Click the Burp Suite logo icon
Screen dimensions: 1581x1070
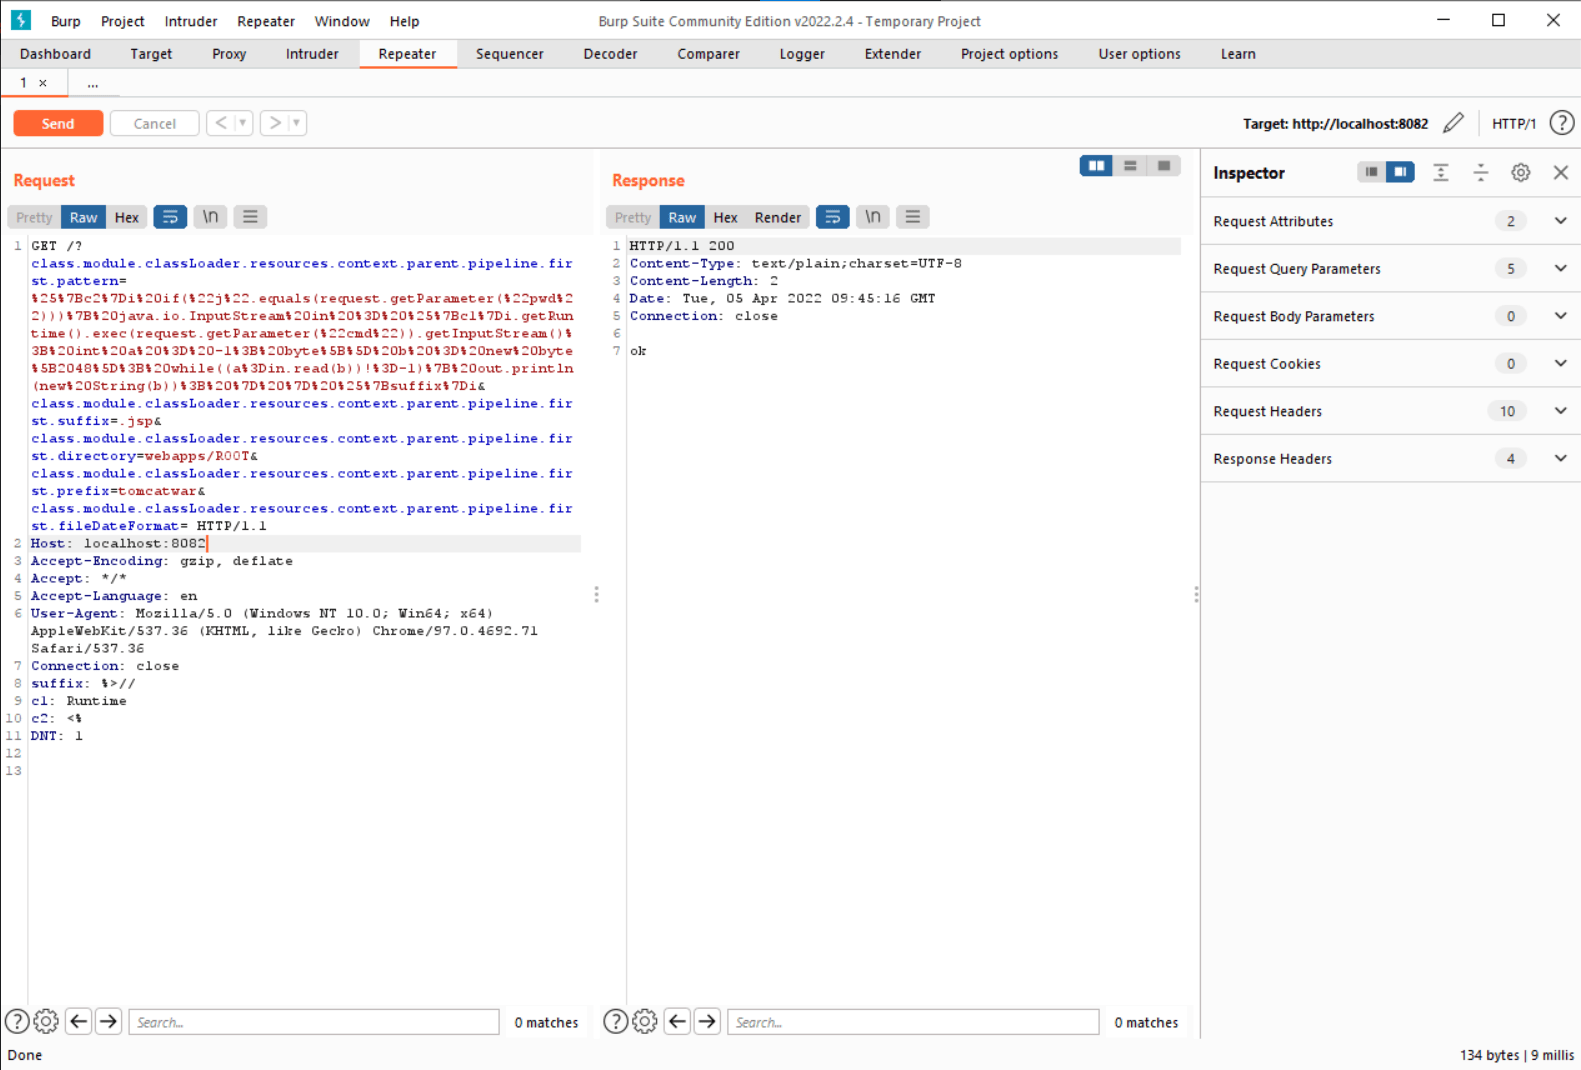(x=20, y=20)
